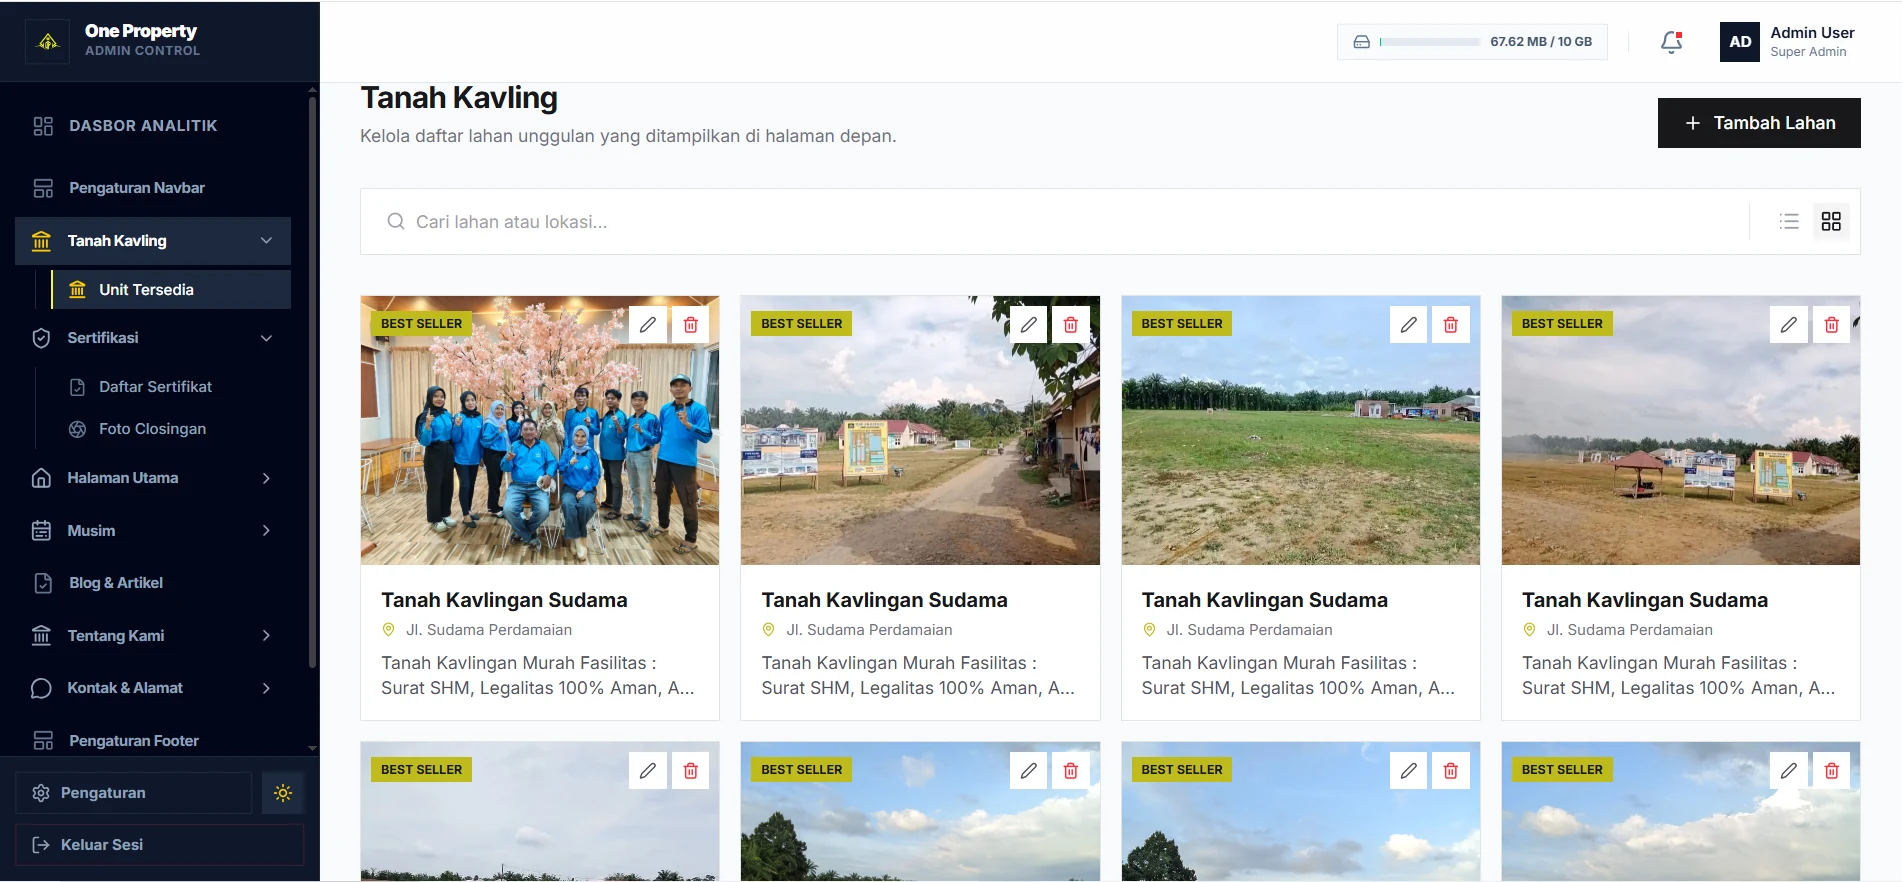The image size is (1902, 882).
Task: Collapse the Tanah Kavling menu chevron
Action: 266,241
